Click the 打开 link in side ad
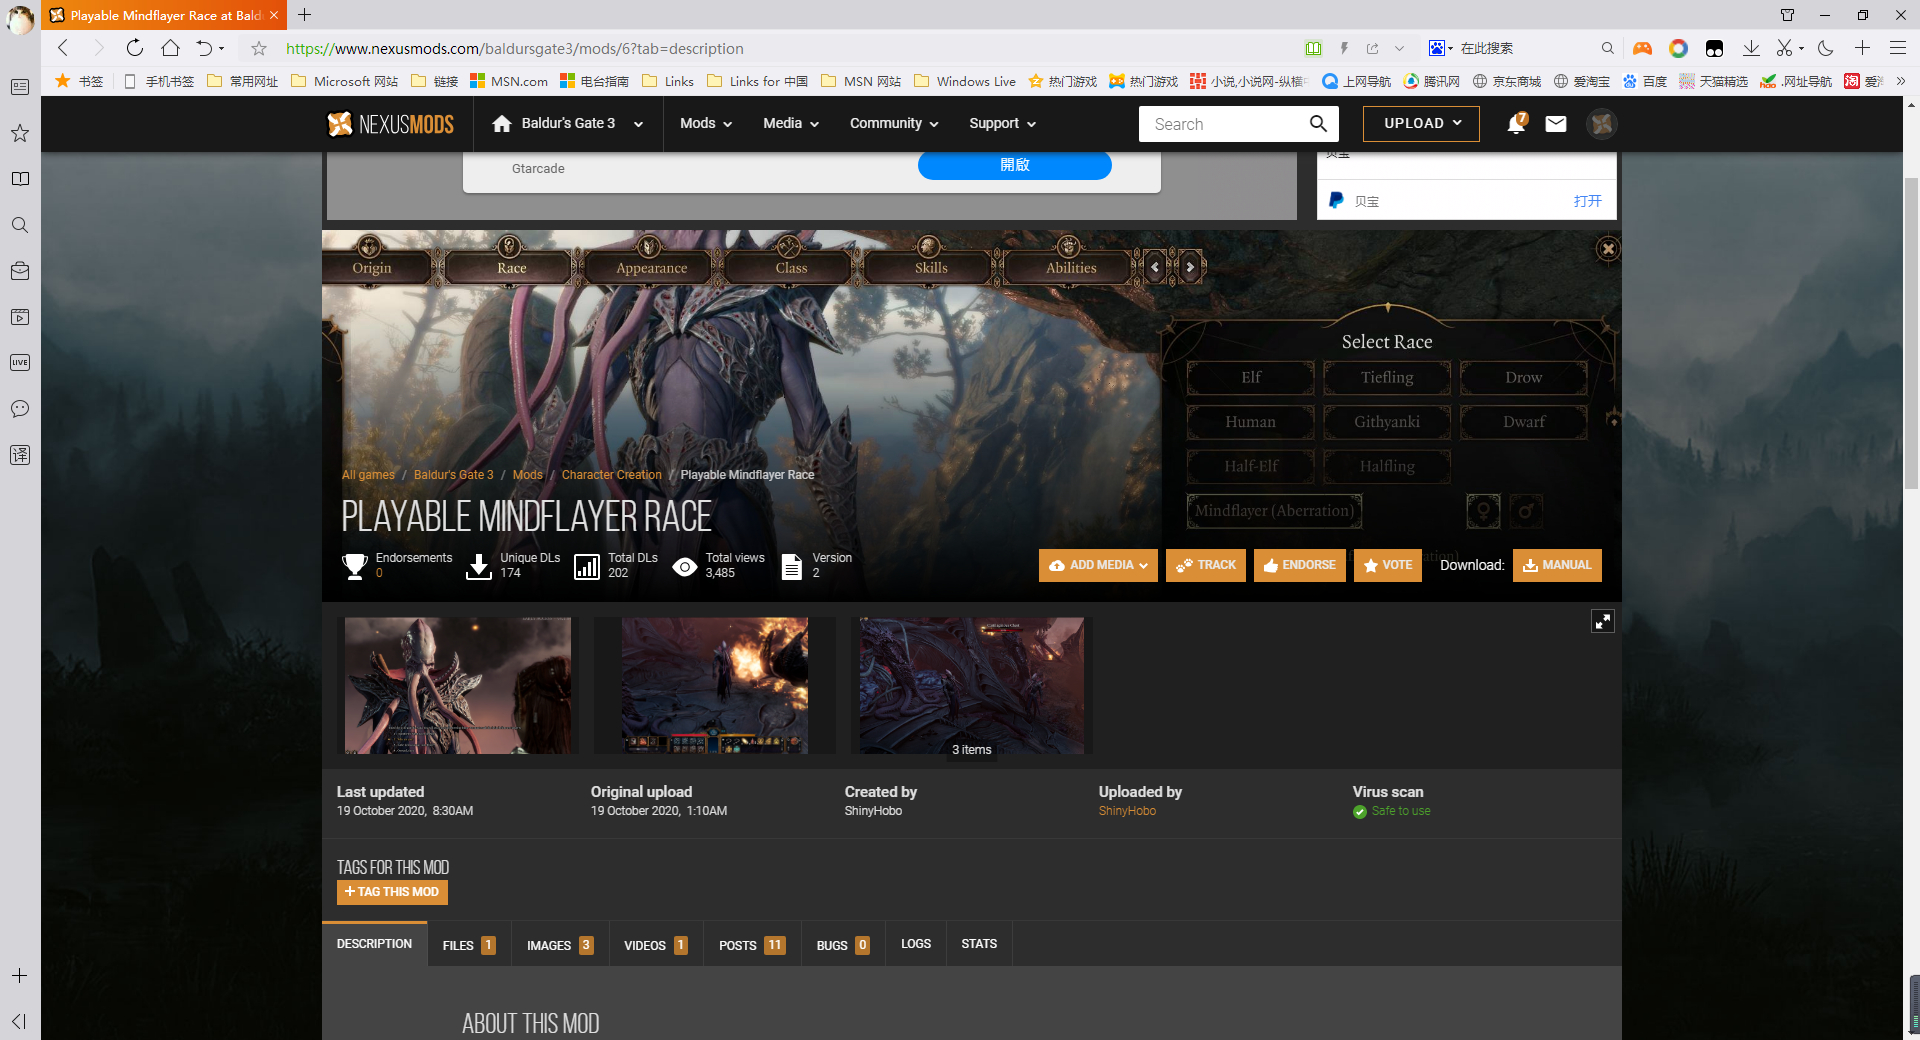The width and height of the screenshot is (1920, 1040). pos(1588,201)
